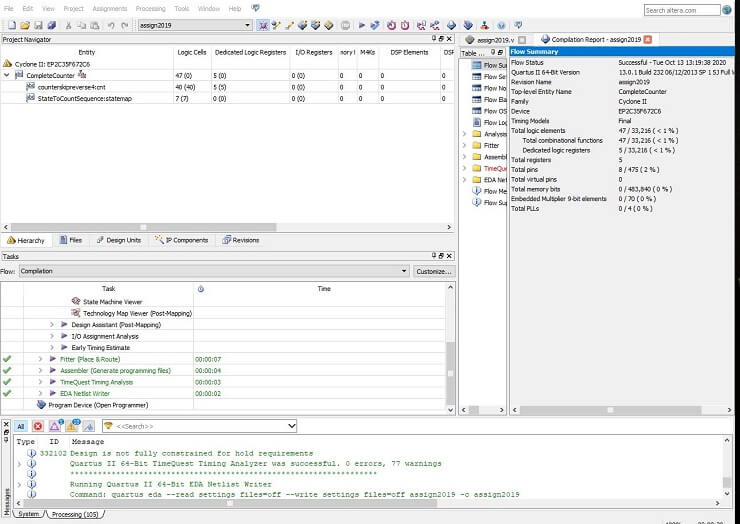
Task: Expand the EDA Netlist Writer task
Action: (40, 393)
